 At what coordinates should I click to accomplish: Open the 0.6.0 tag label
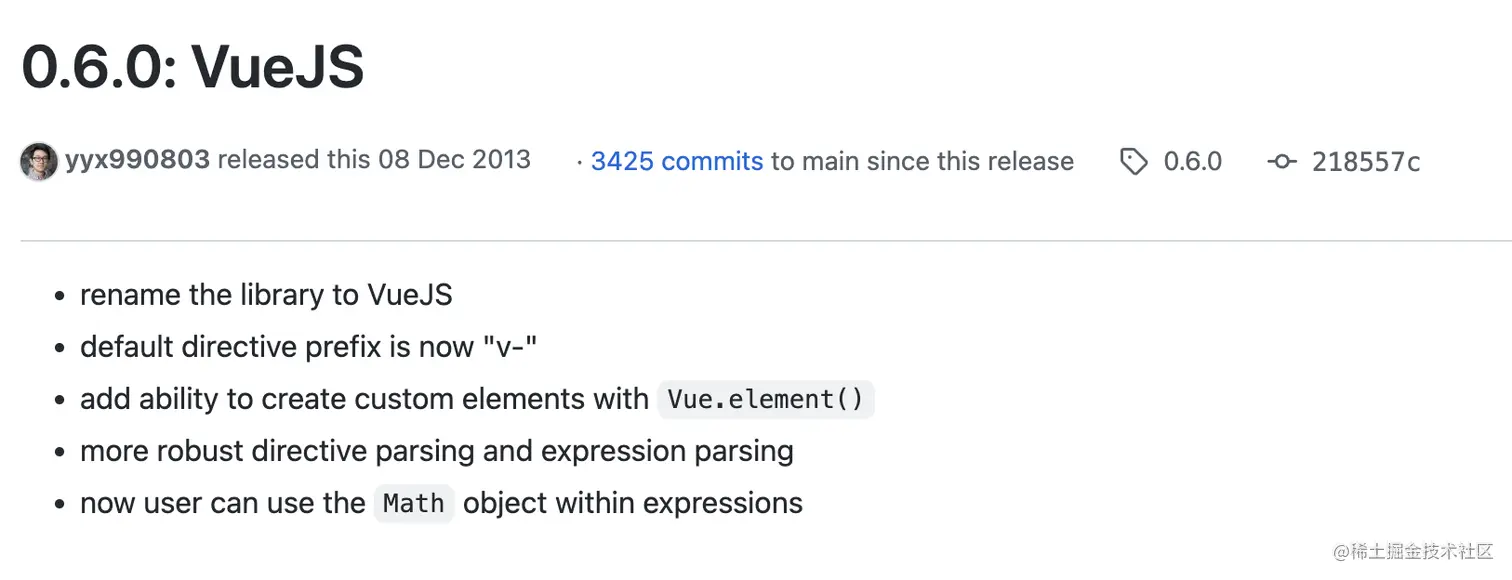click(x=1192, y=162)
